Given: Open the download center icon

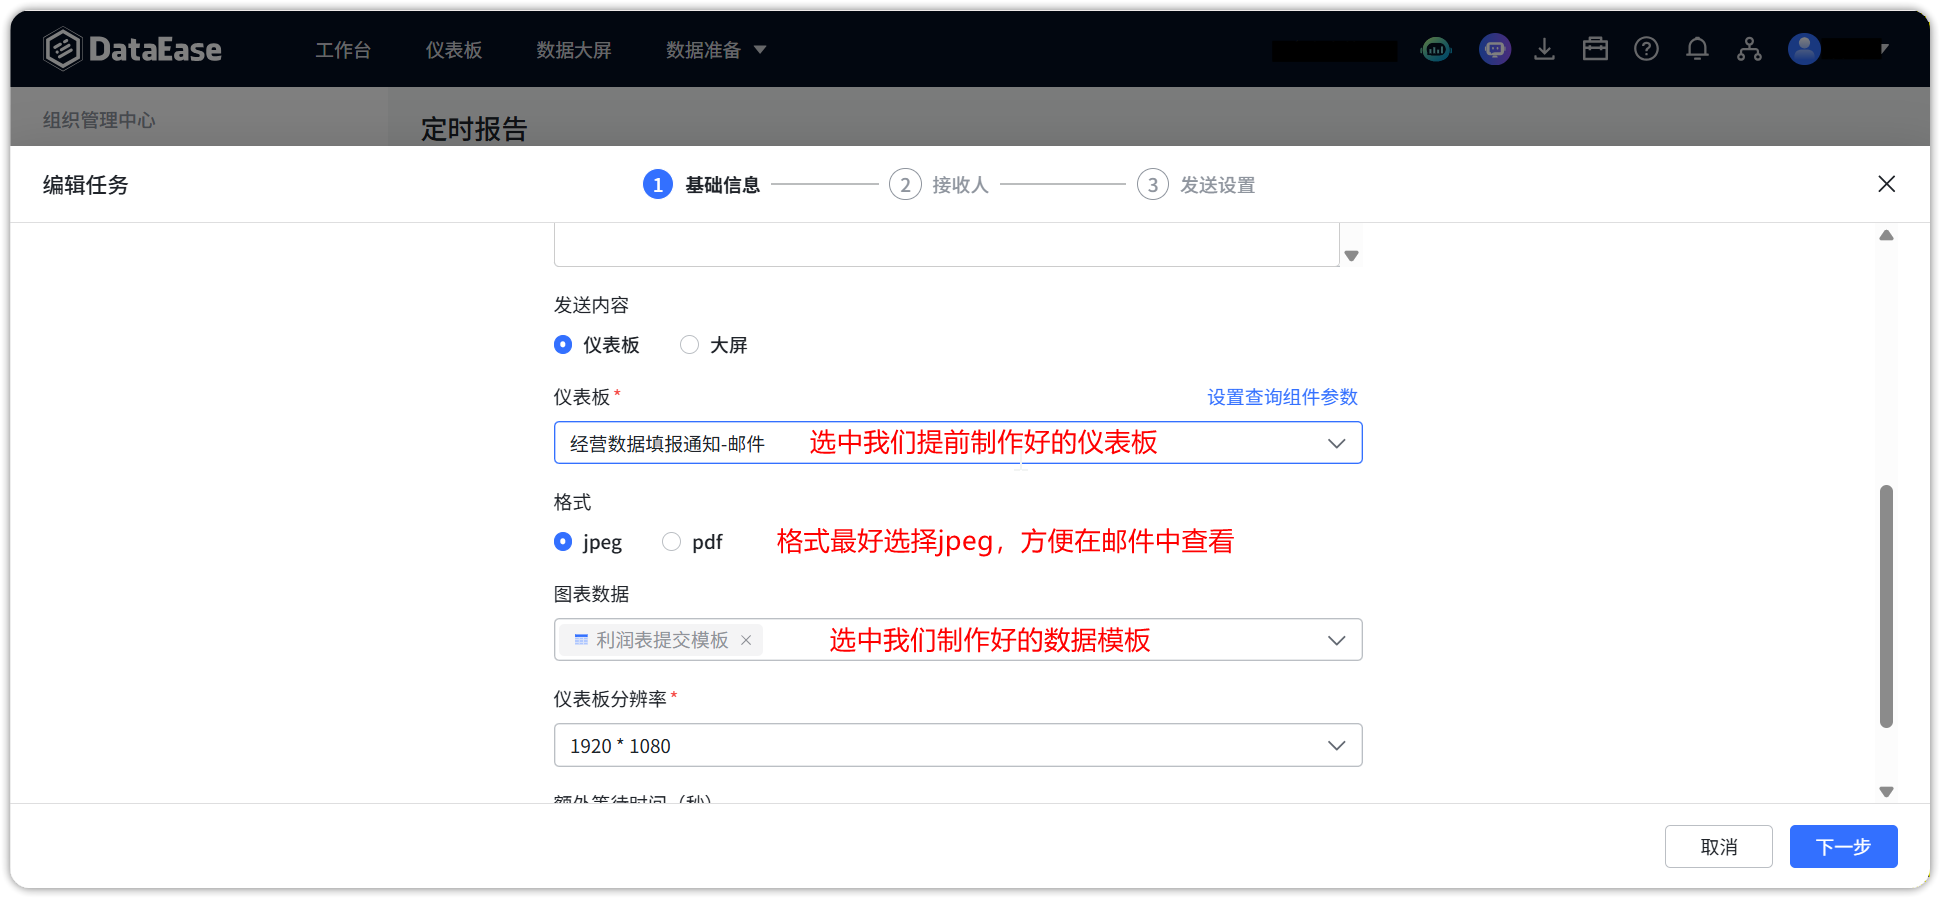Looking at the screenshot, I should (1544, 49).
